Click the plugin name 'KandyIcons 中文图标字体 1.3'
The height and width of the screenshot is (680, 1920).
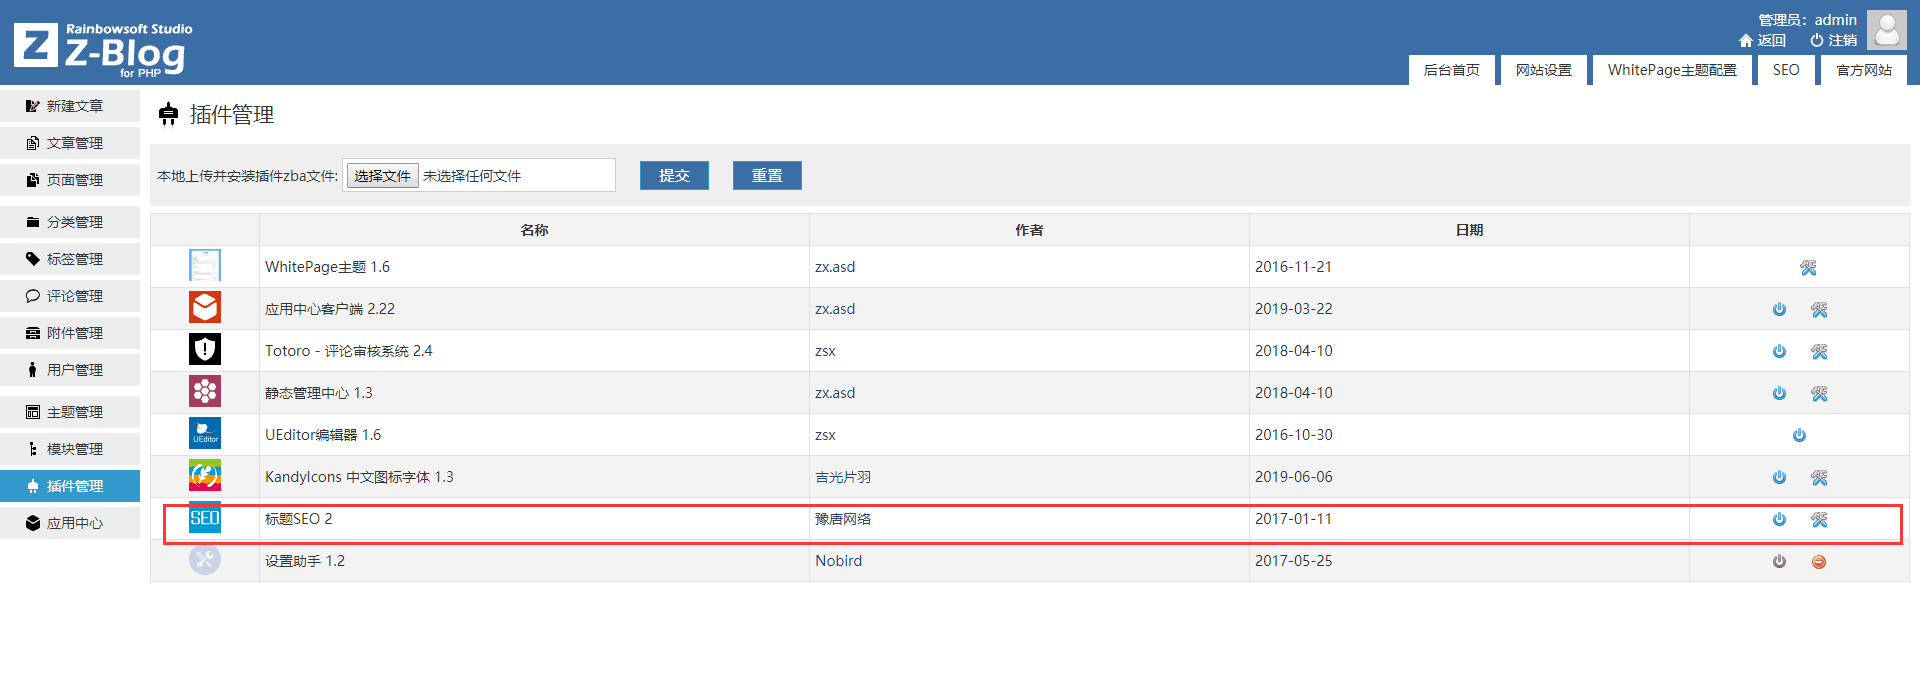pyautogui.click(x=359, y=477)
